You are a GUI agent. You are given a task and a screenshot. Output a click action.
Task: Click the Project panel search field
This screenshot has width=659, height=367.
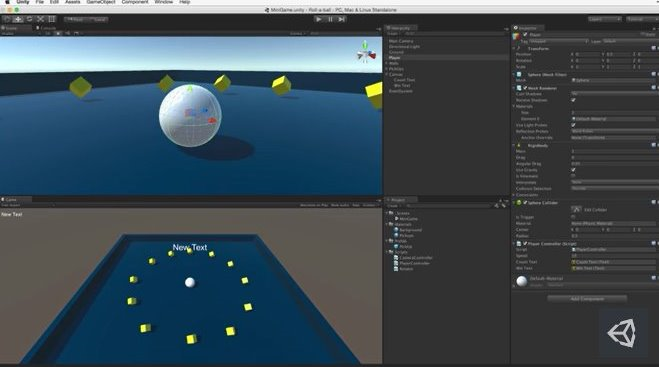point(448,206)
